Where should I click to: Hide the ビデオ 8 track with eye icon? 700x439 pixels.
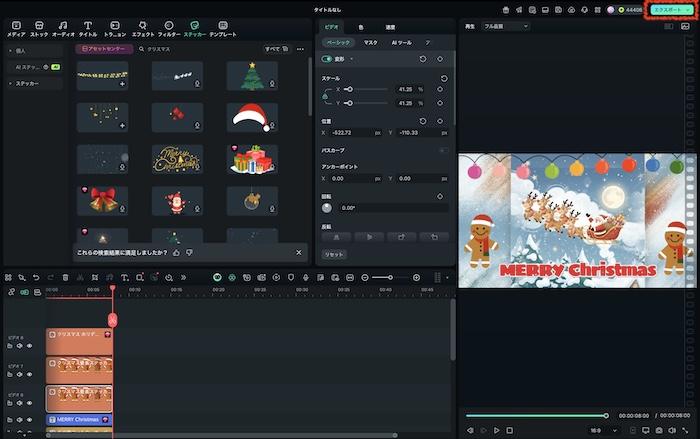[x=29, y=346]
